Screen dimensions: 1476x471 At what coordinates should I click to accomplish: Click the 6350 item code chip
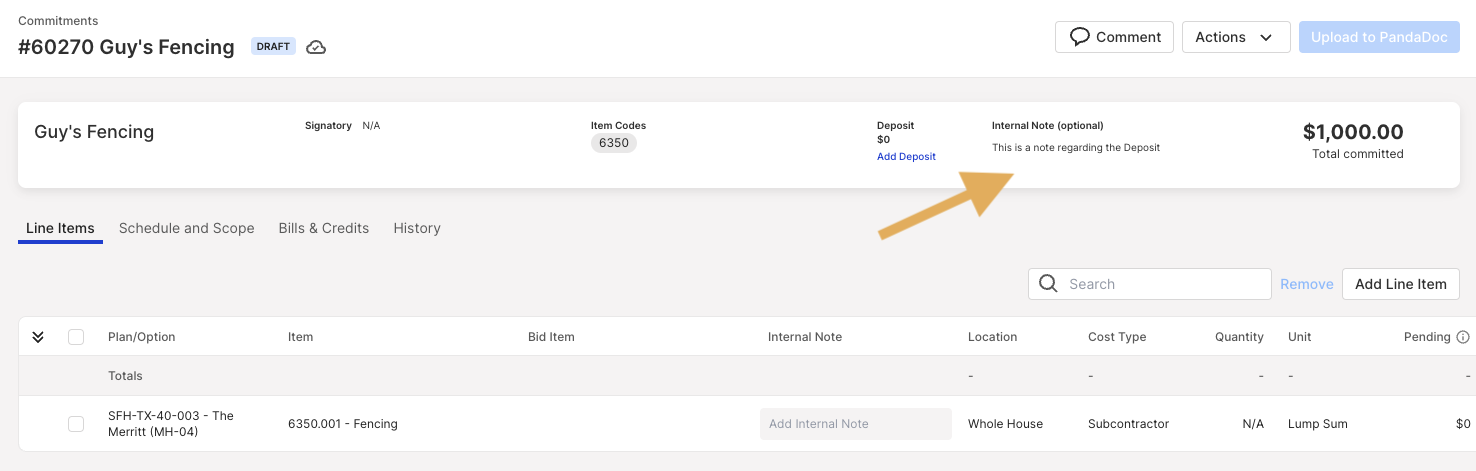click(614, 143)
